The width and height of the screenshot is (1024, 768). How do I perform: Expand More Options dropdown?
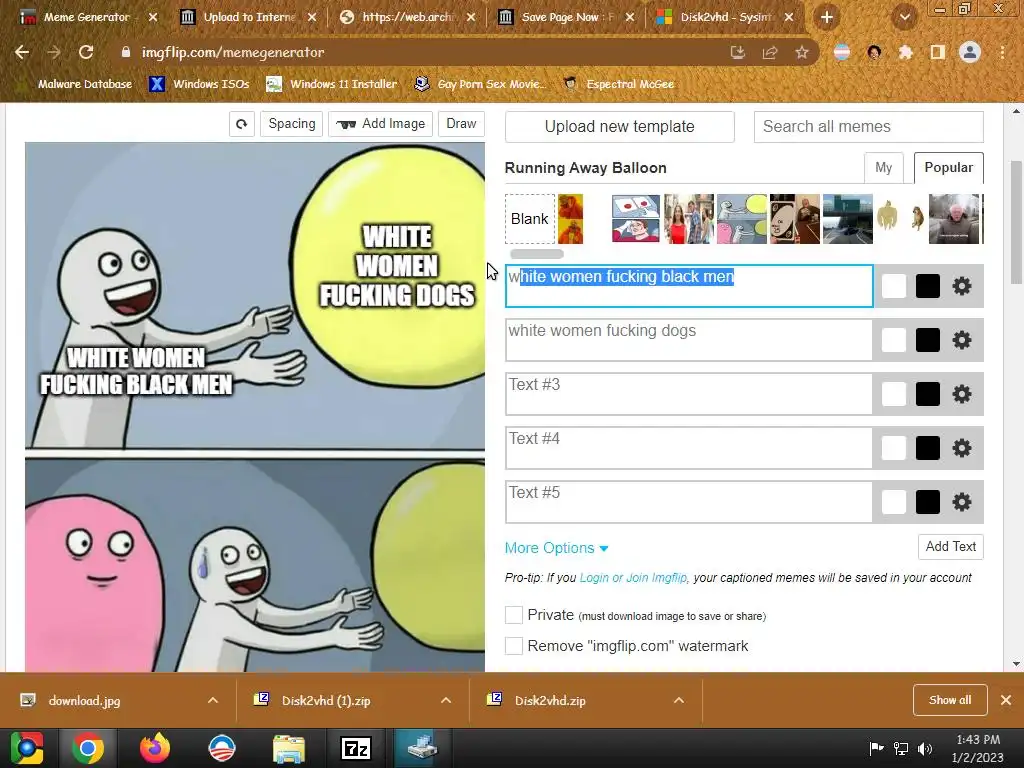pyautogui.click(x=556, y=548)
